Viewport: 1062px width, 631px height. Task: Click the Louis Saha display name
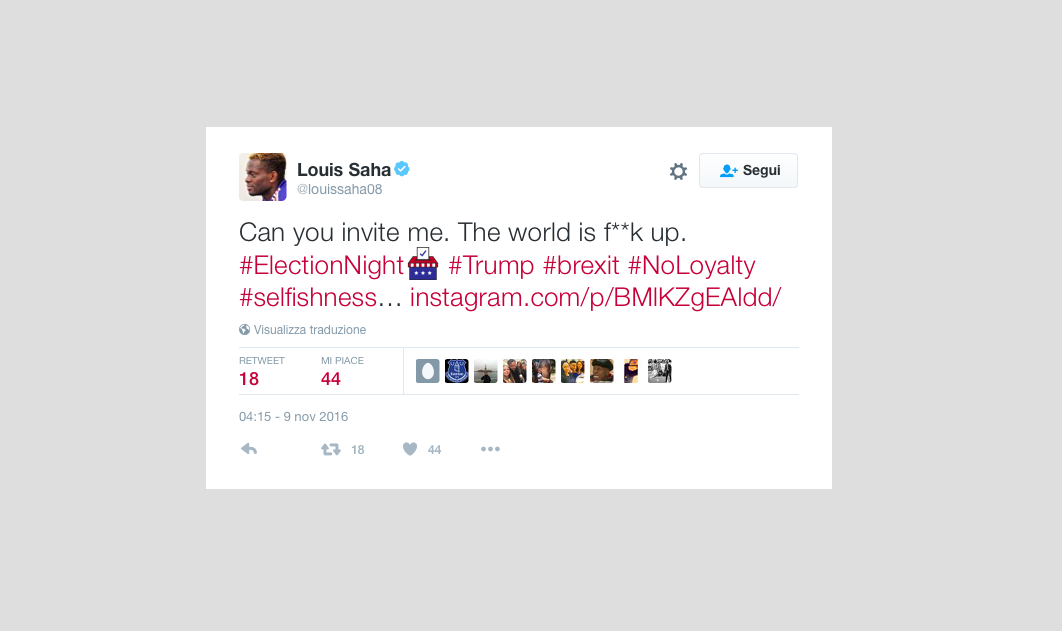click(x=344, y=170)
